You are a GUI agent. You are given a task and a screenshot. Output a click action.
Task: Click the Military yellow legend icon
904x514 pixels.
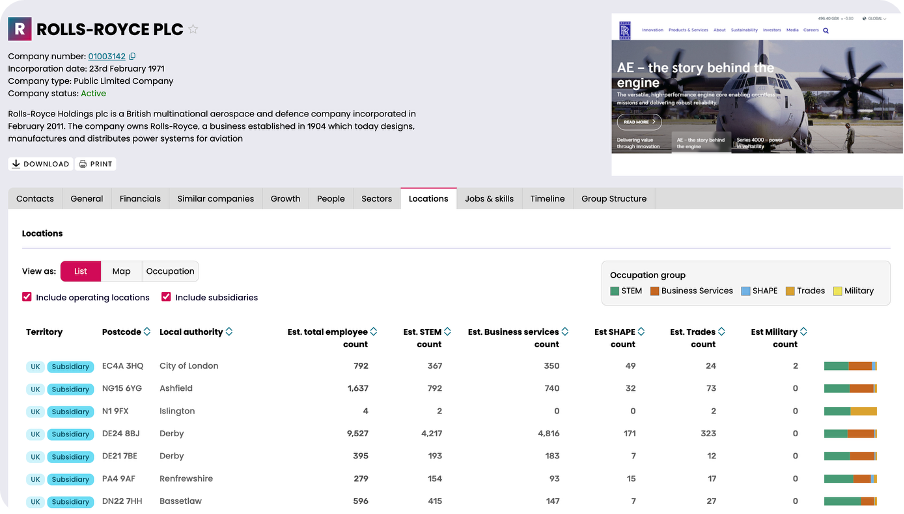837,291
